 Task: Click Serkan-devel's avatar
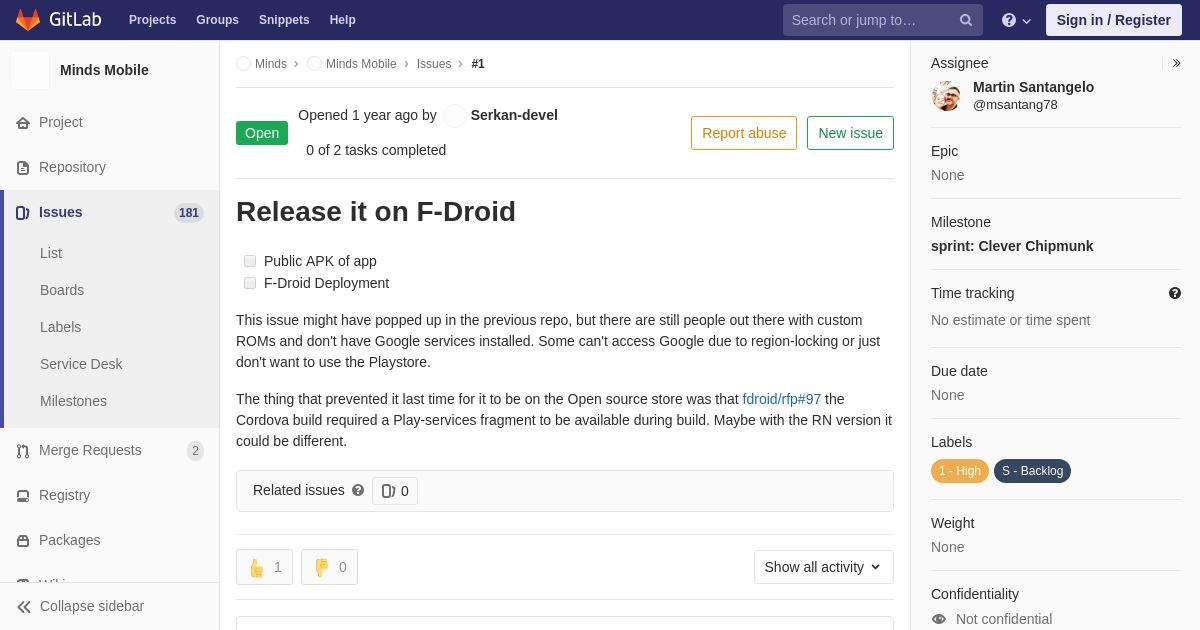click(455, 116)
